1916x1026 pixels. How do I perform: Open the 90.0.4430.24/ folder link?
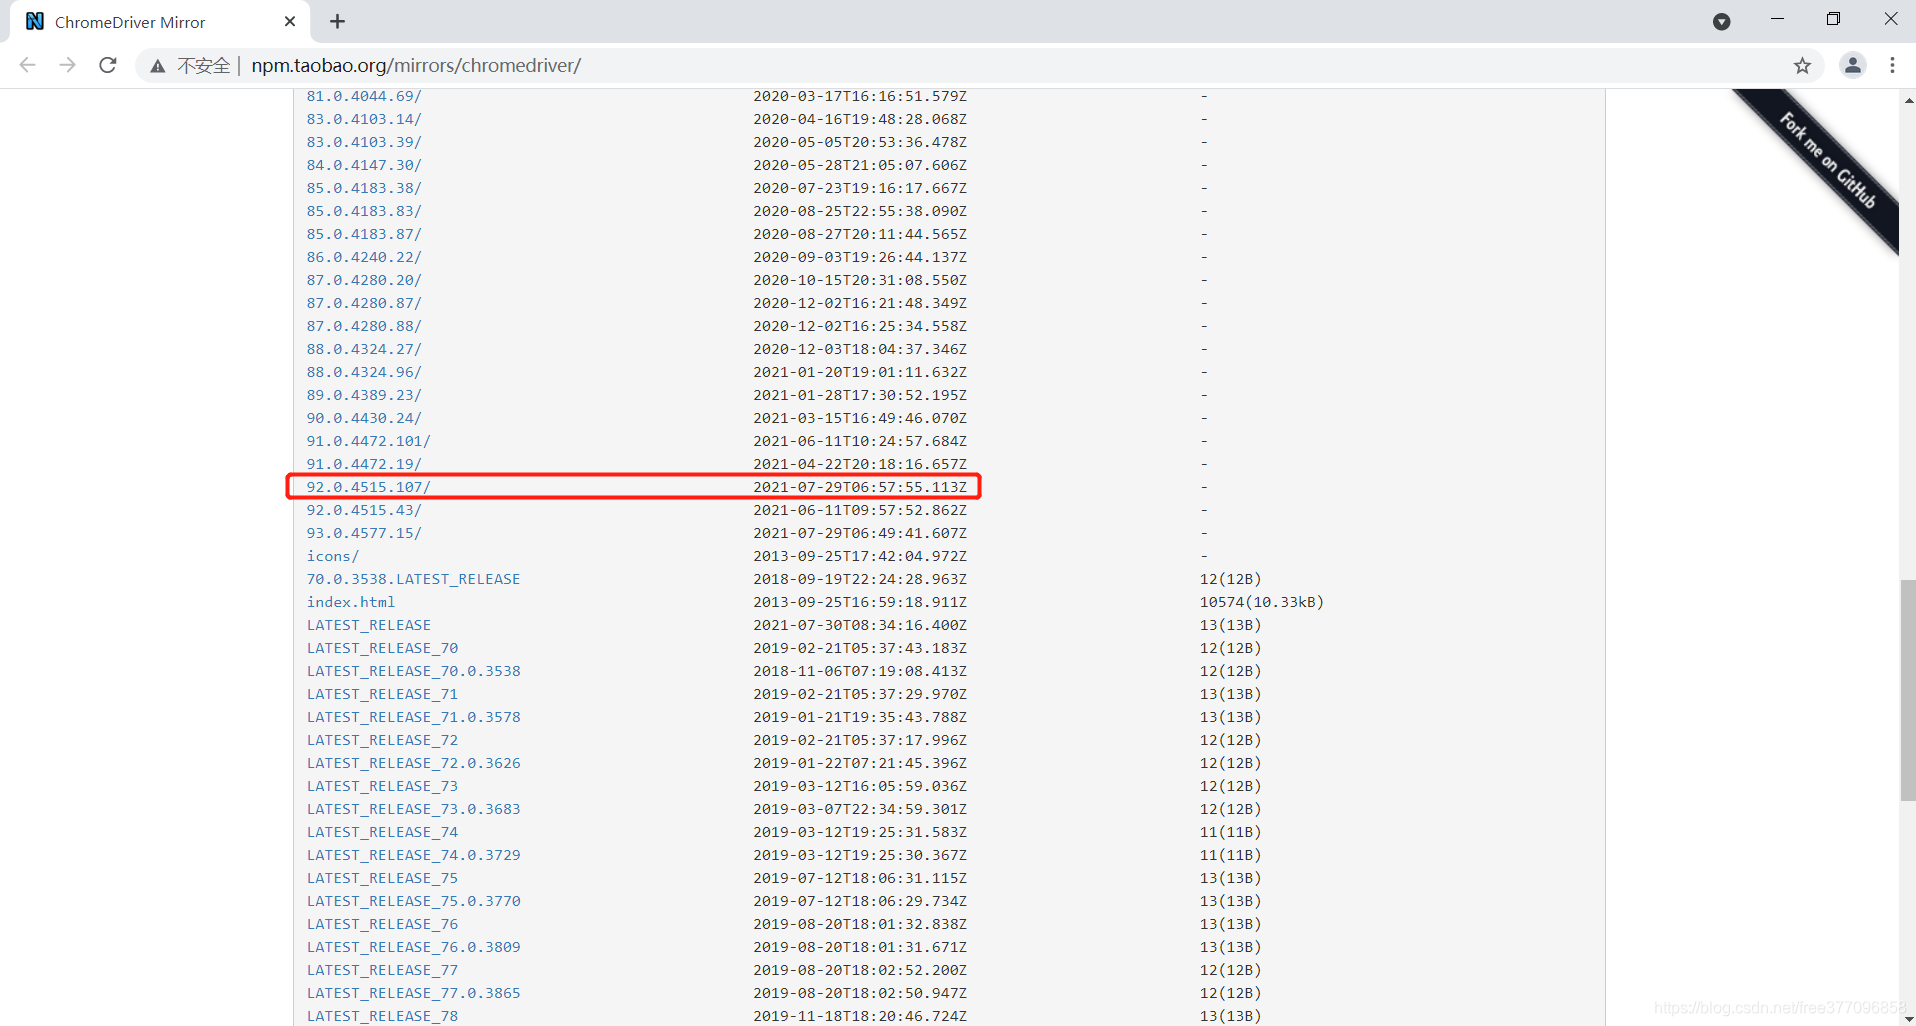[x=364, y=418]
